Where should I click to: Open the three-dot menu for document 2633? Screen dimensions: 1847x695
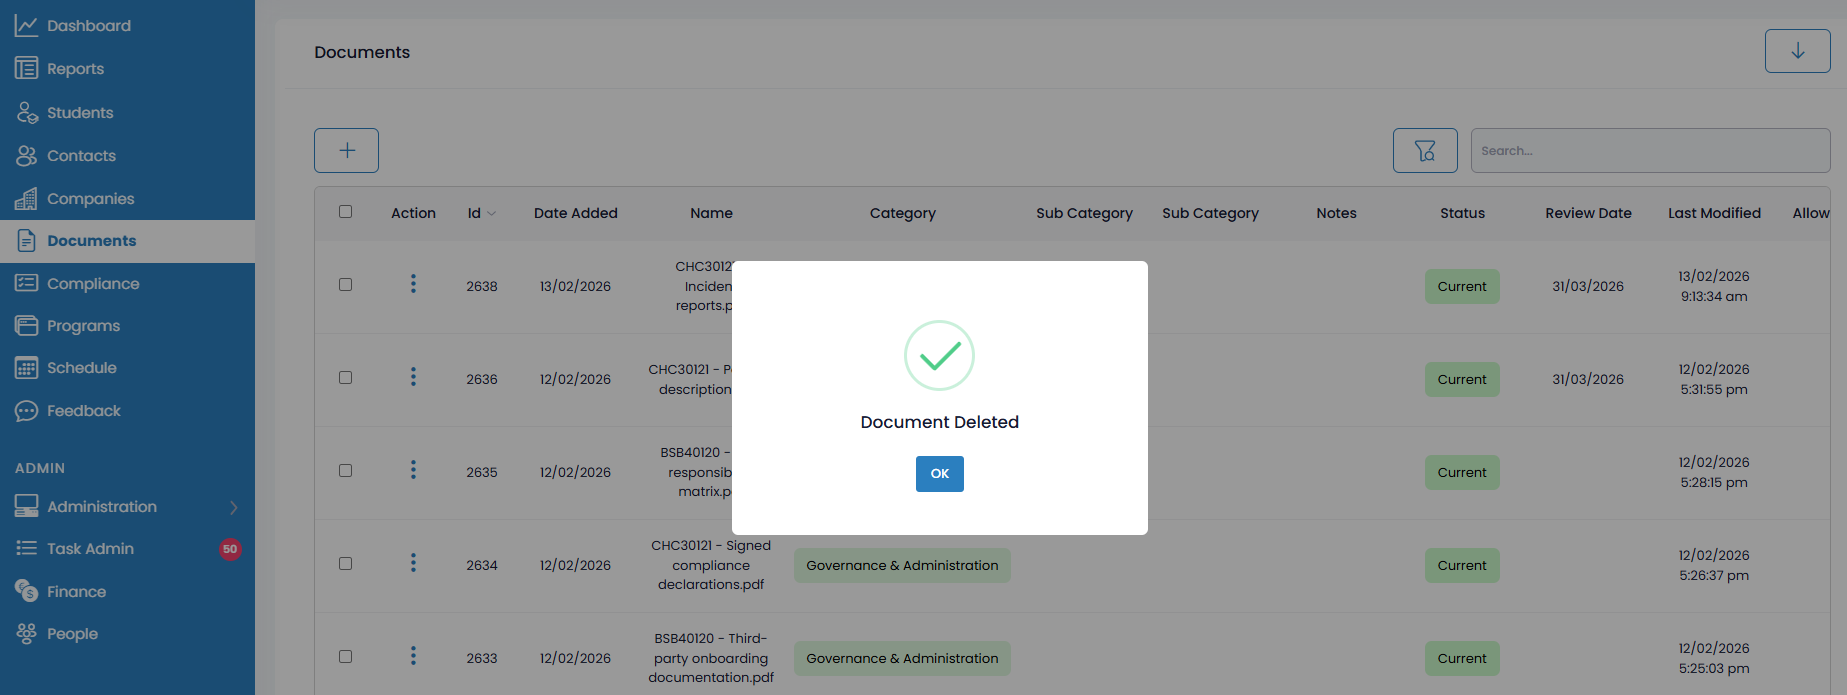click(413, 657)
